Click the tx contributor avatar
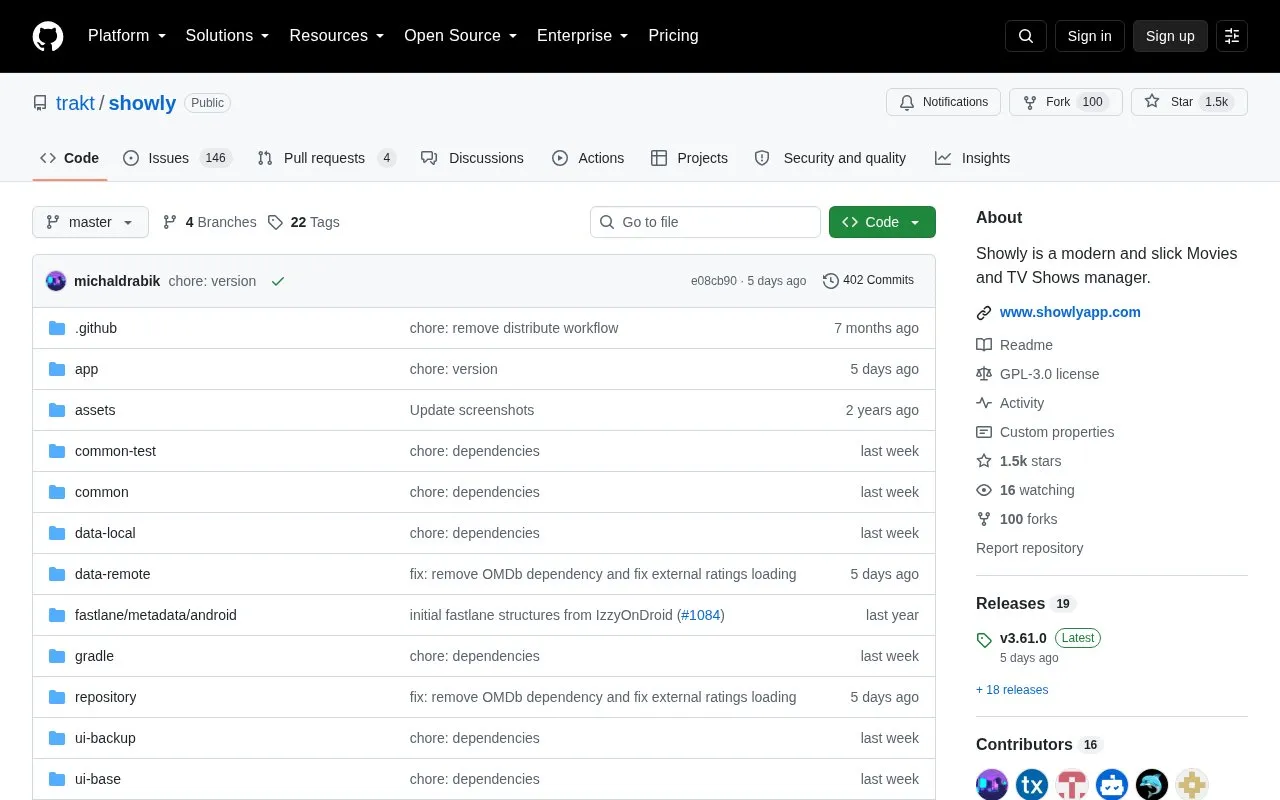The height and width of the screenshot is (800, 1280). pyautogui.click(x=1032, y=785)
